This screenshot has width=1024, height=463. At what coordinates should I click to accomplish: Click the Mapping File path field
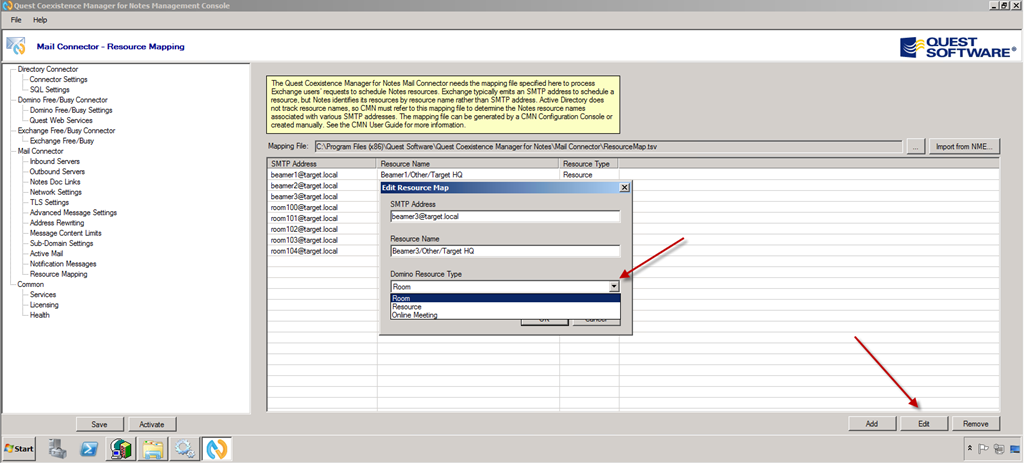click(x=607, y=147)
